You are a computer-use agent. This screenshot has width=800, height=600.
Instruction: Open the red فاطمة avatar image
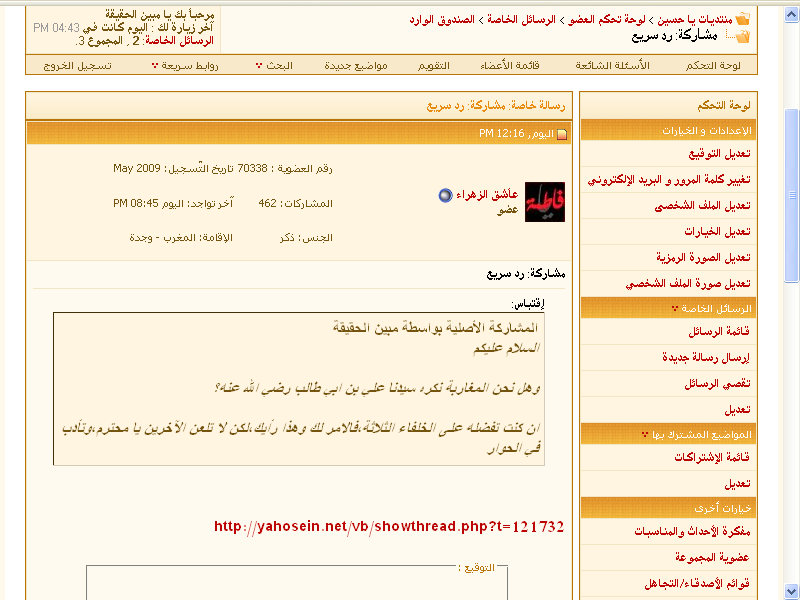(x=545, y=202)
